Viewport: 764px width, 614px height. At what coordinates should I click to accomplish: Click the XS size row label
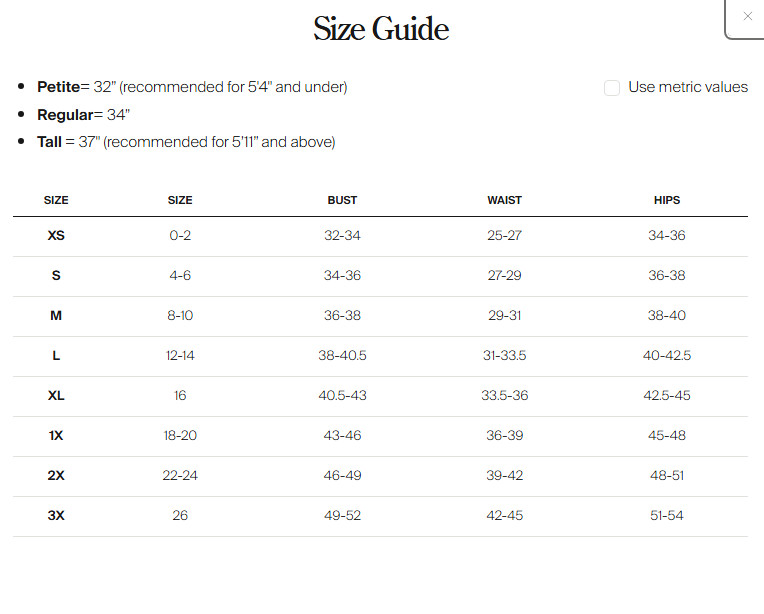[x=56, y=236]
